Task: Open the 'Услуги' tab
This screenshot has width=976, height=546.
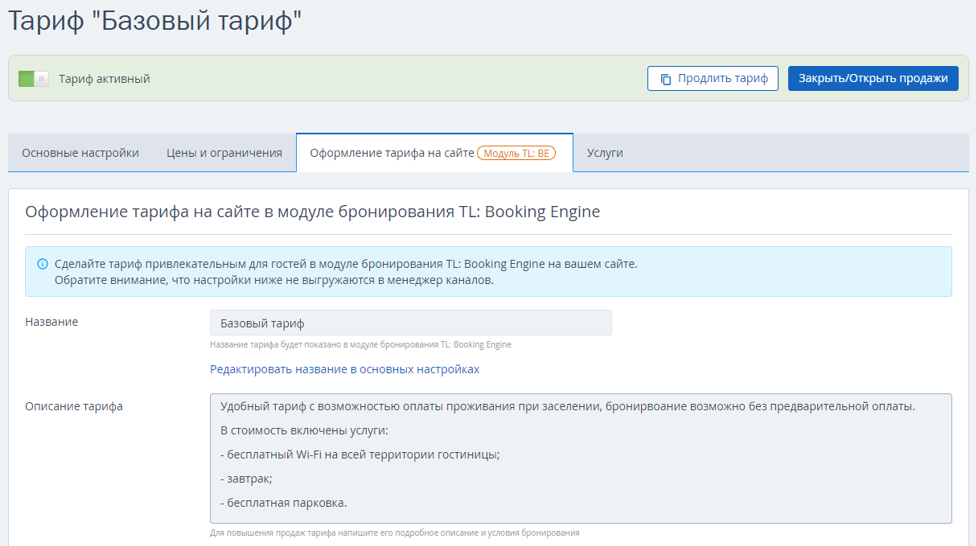Action: pos(604,153)
